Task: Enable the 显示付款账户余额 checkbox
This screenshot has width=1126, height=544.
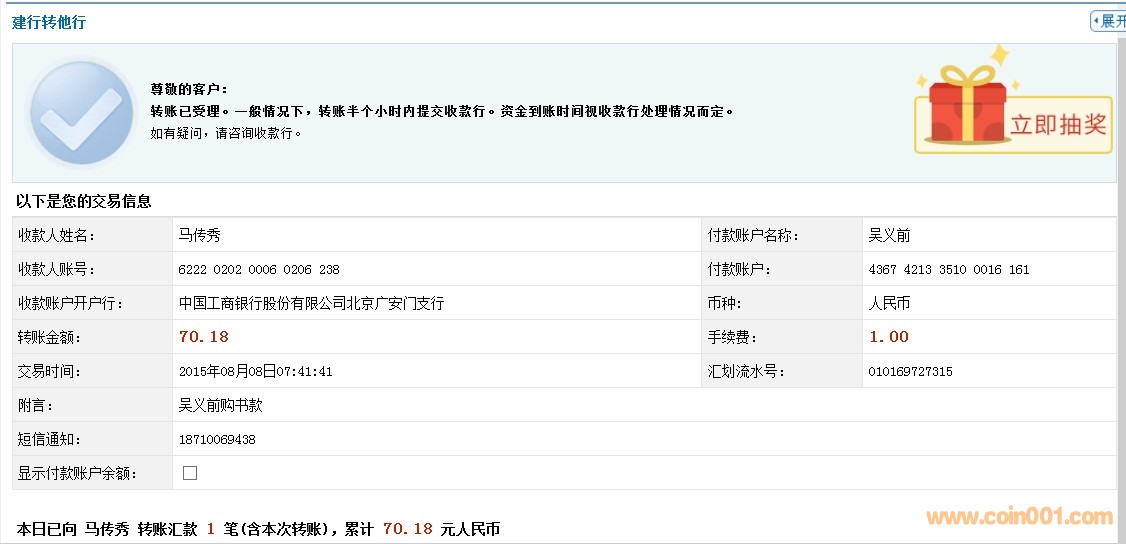Action: (190, 473)
